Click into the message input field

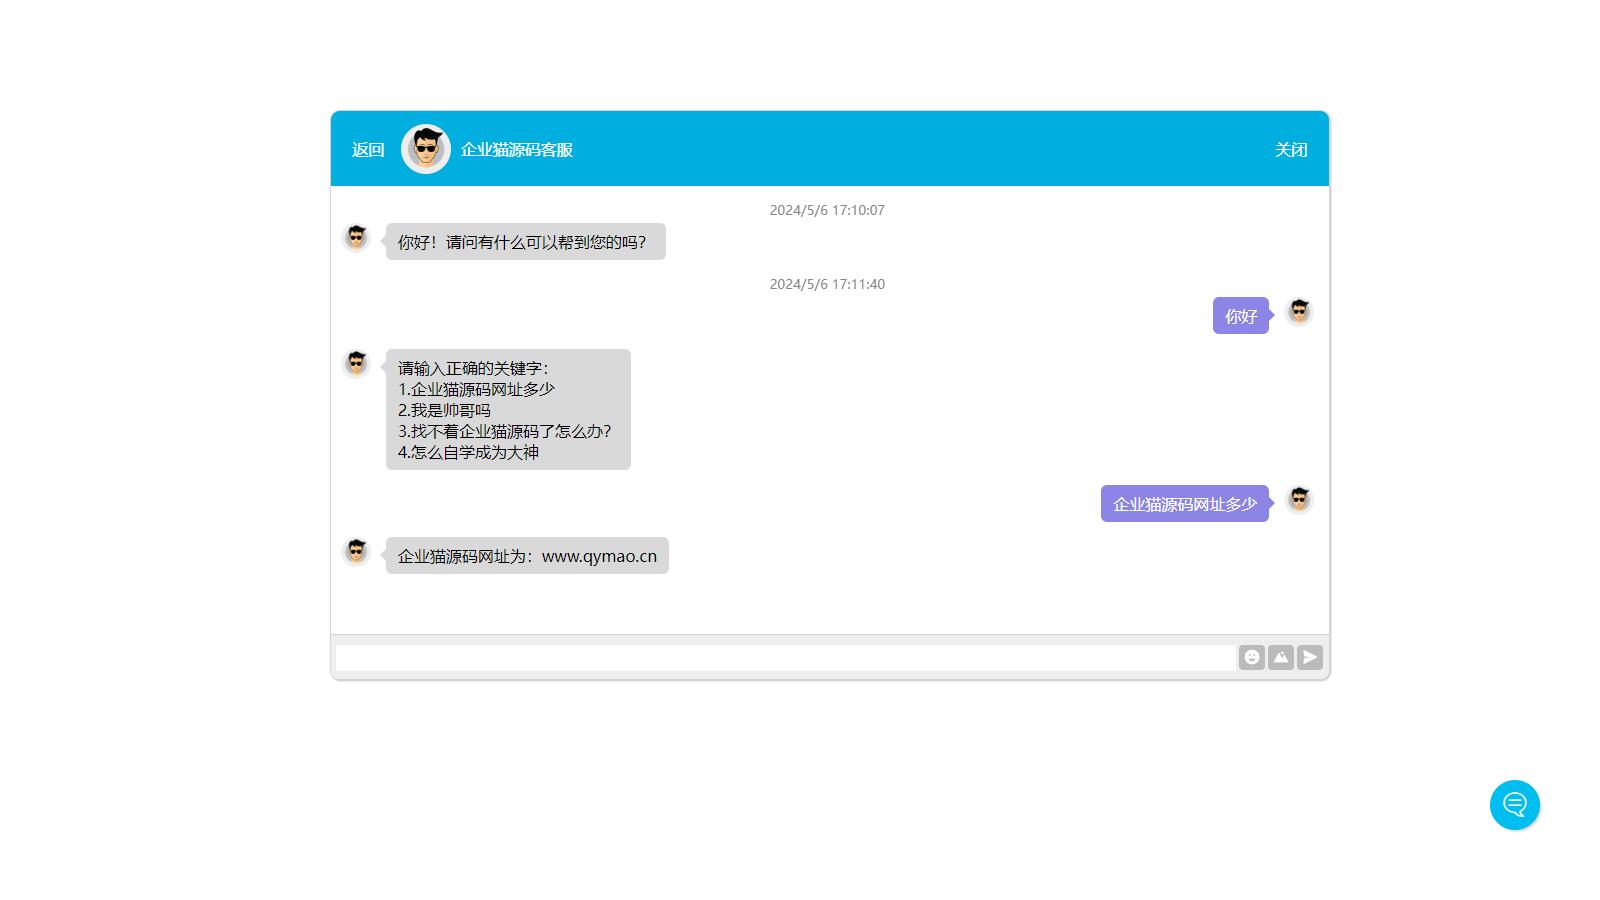(x=785, y=658)
